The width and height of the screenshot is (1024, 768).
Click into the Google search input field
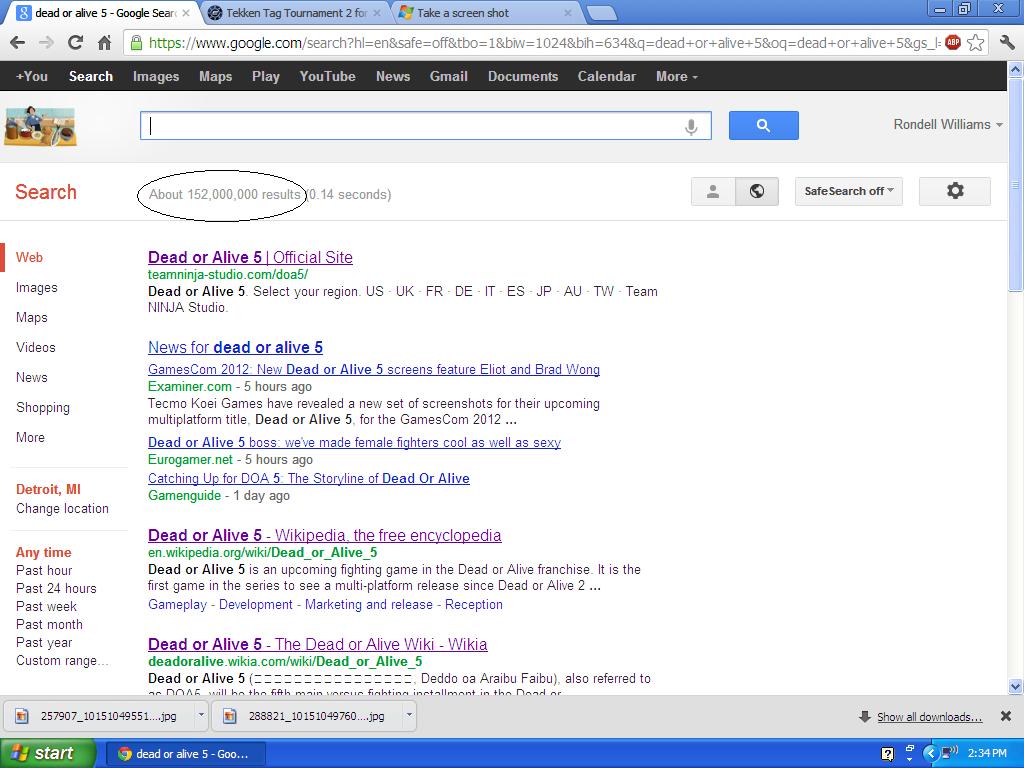click(x=410, y=126)
